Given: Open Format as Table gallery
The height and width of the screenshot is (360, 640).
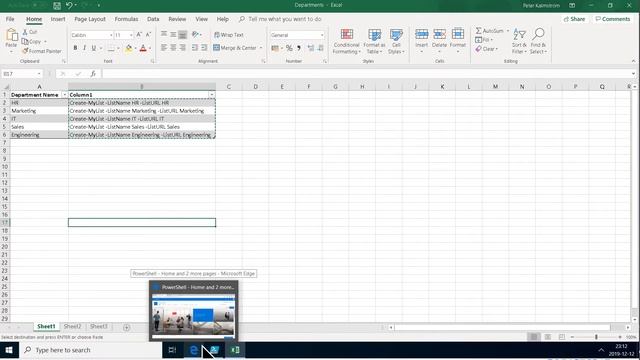Looking at the screenshot, I should (374, 41).
